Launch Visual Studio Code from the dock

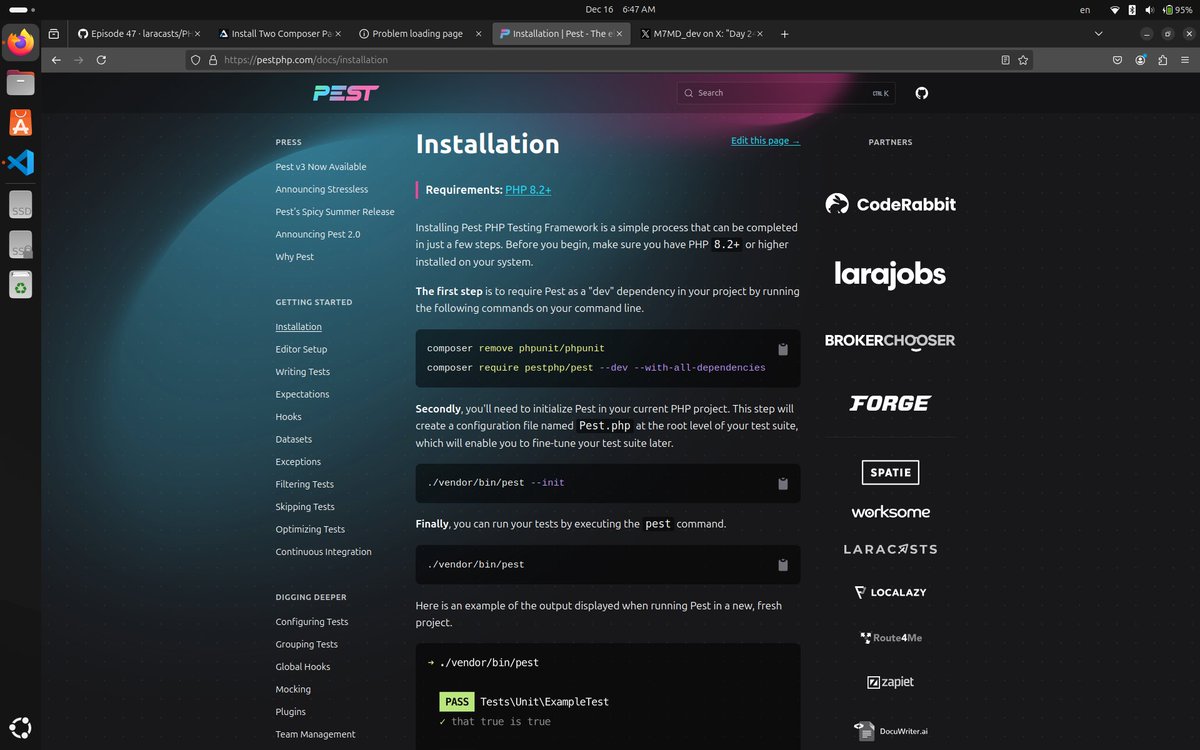coord(20,162)
